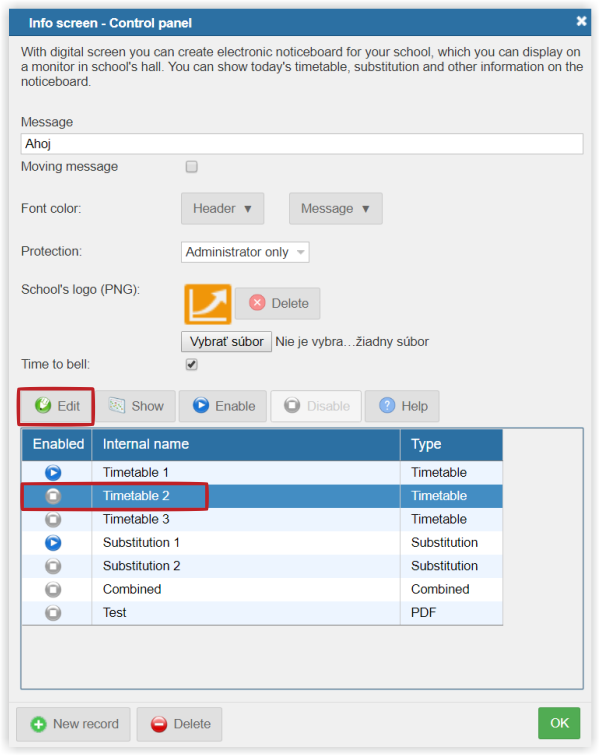Expand the Protection Administrator only dropdown
The width and height of the screenshot is (600, 756).
point(245,252)
